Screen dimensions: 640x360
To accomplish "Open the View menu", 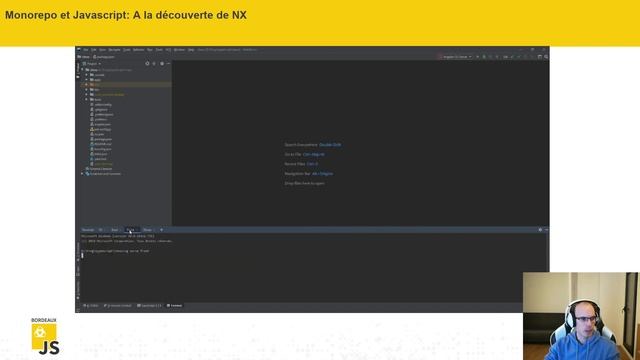I will (102, 50).
